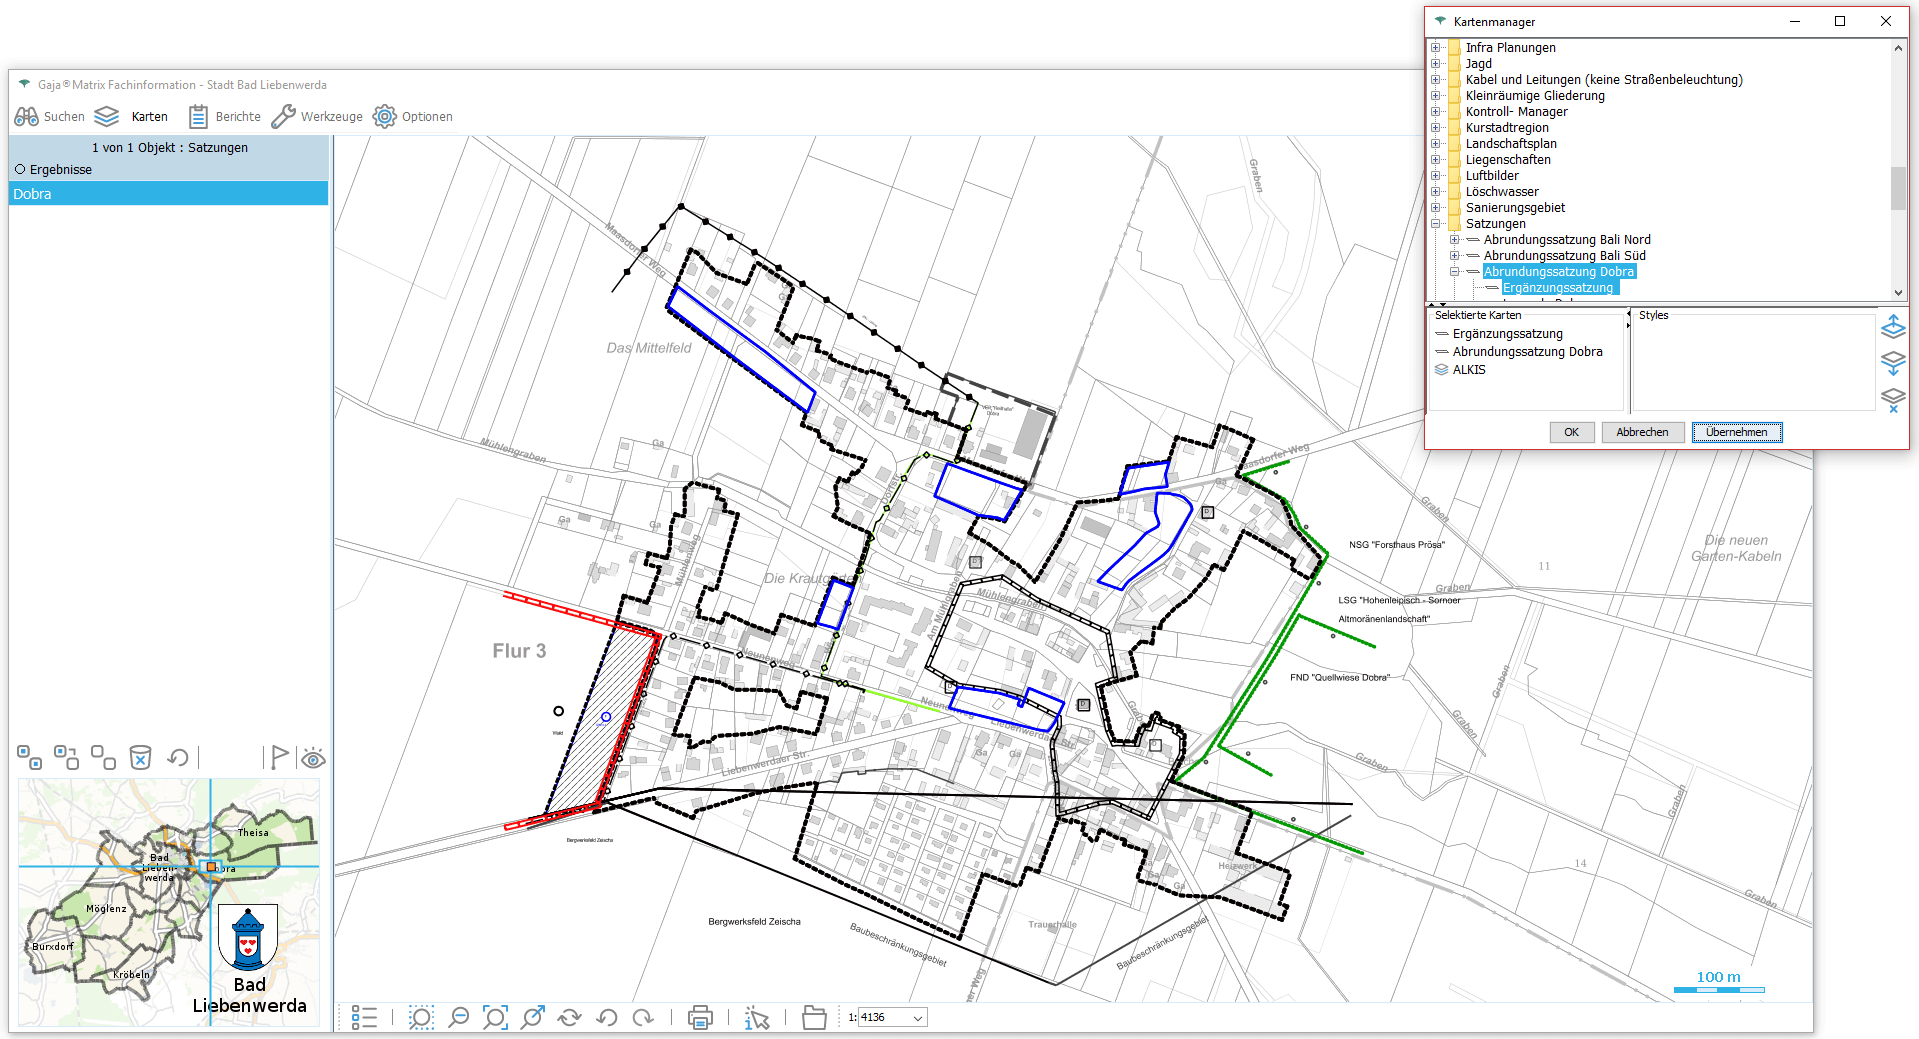Remove selected layer with layer-X icon
Image resolution: width=1919 pixels, height=1039 pixels.
click(x=1893, y=400)
